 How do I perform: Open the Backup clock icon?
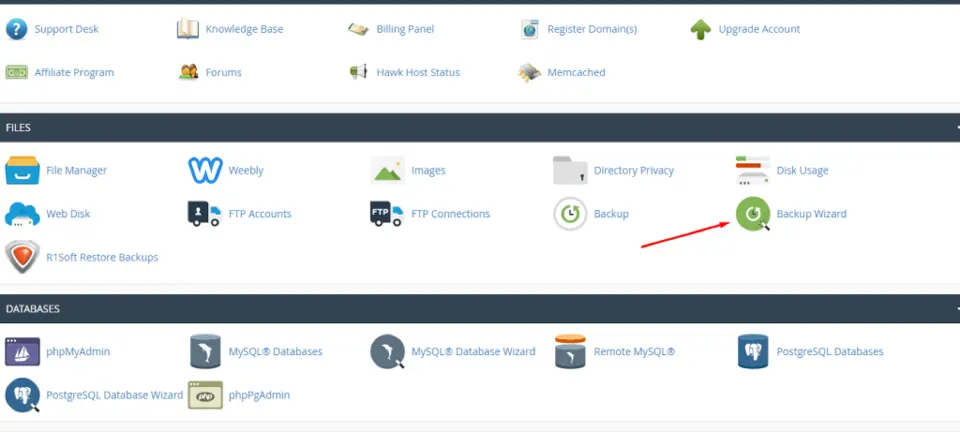(570, 214)
